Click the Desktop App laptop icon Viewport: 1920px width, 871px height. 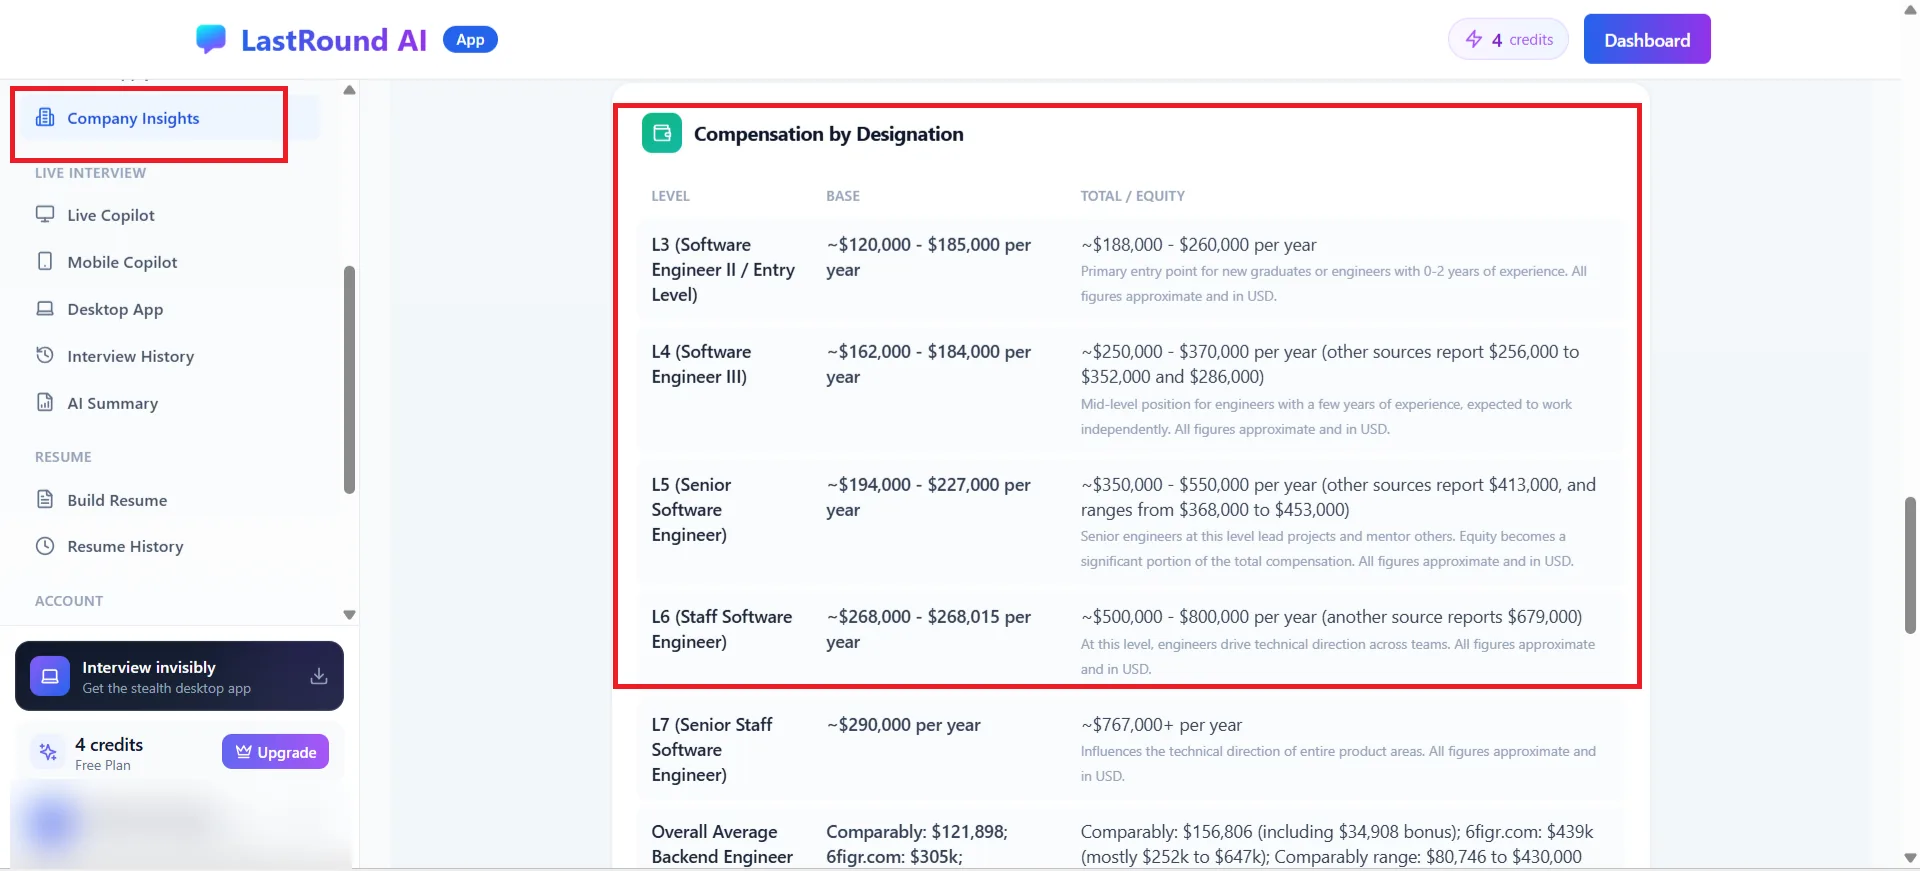(45, 308)
